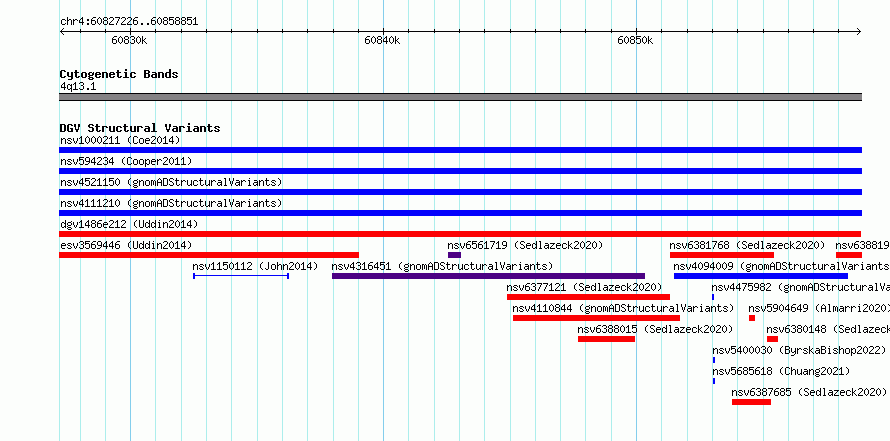Click the nsv6388015 (Sedlazeck2020) label
890x441 pixels.
tap(655, 329)
